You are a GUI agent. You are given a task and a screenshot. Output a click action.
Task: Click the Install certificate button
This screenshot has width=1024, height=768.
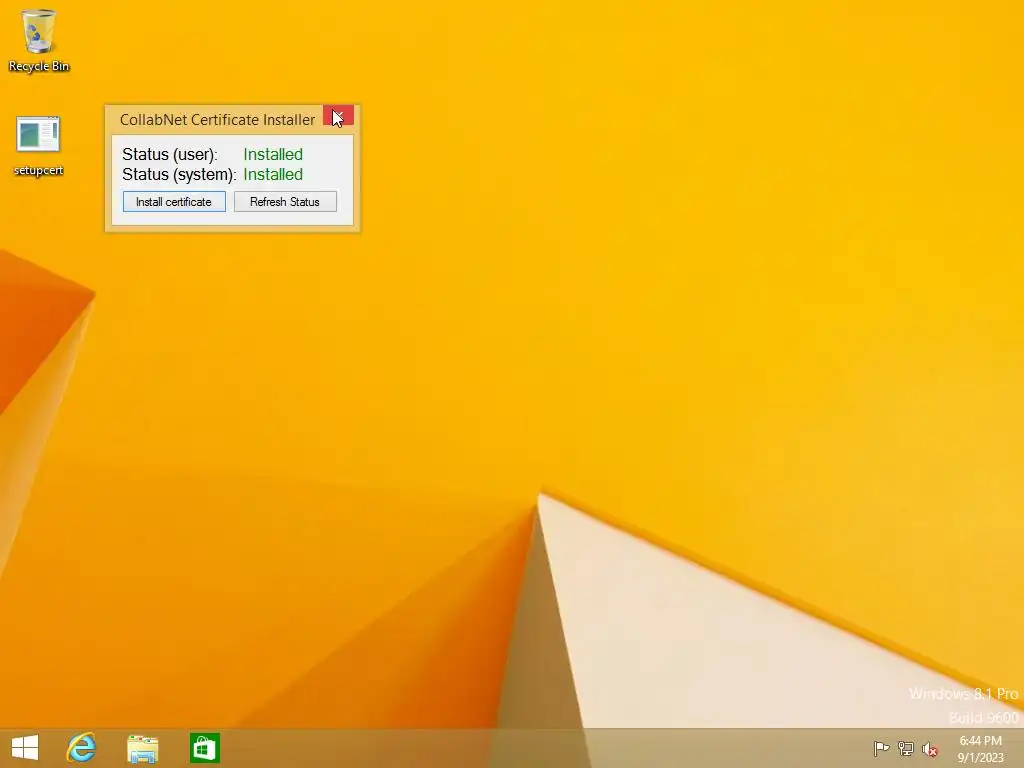click(x=174, y=202)
